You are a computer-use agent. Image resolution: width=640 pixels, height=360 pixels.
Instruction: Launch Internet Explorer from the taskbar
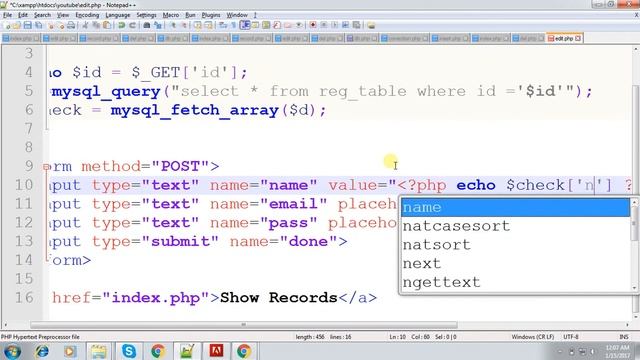pos(42,351)
